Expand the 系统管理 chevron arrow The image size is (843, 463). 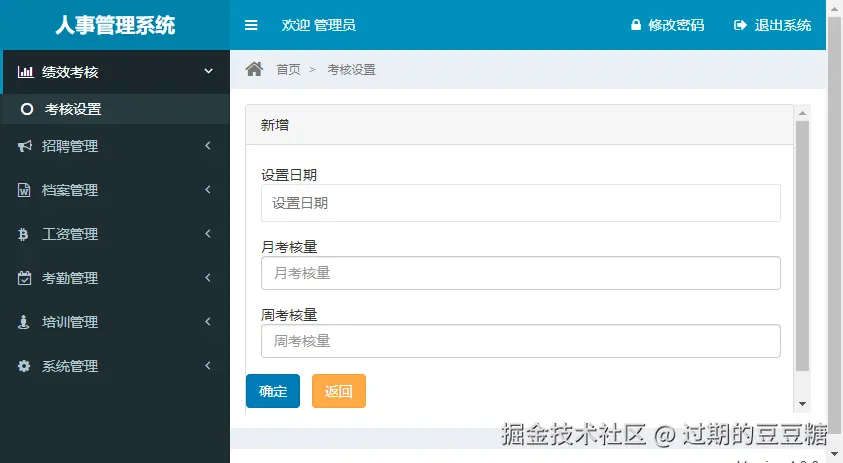click(208, 366)
